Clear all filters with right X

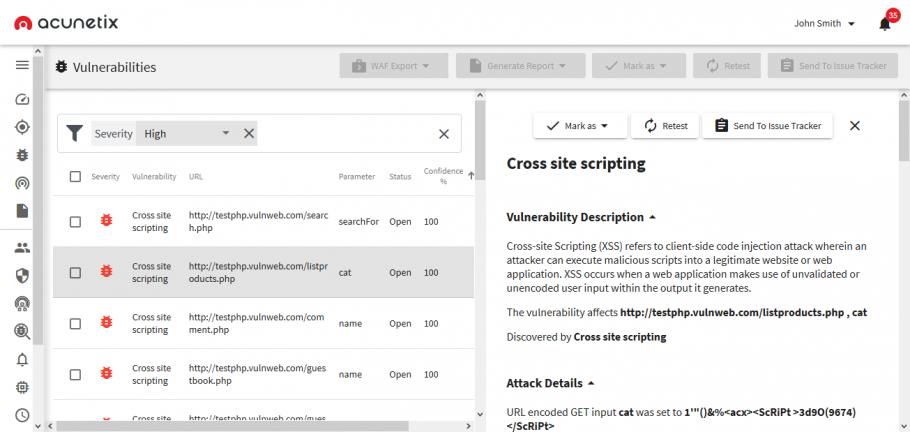[444, 134]
